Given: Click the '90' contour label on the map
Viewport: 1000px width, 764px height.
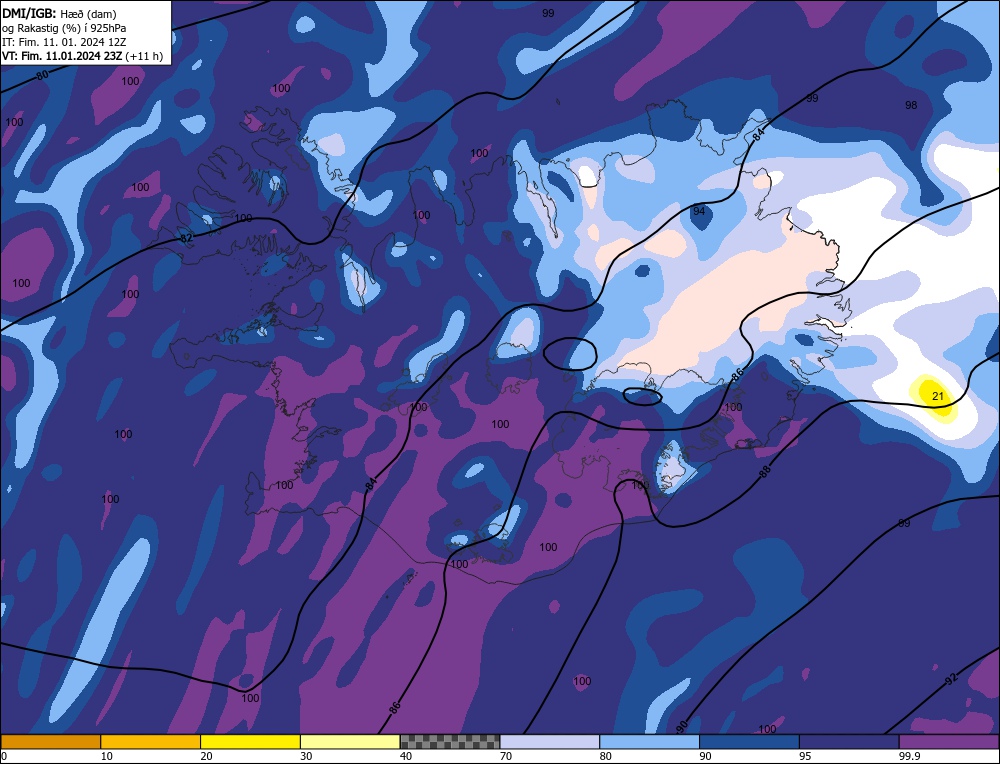Looking at the screenshot, I should click(682, 726).
